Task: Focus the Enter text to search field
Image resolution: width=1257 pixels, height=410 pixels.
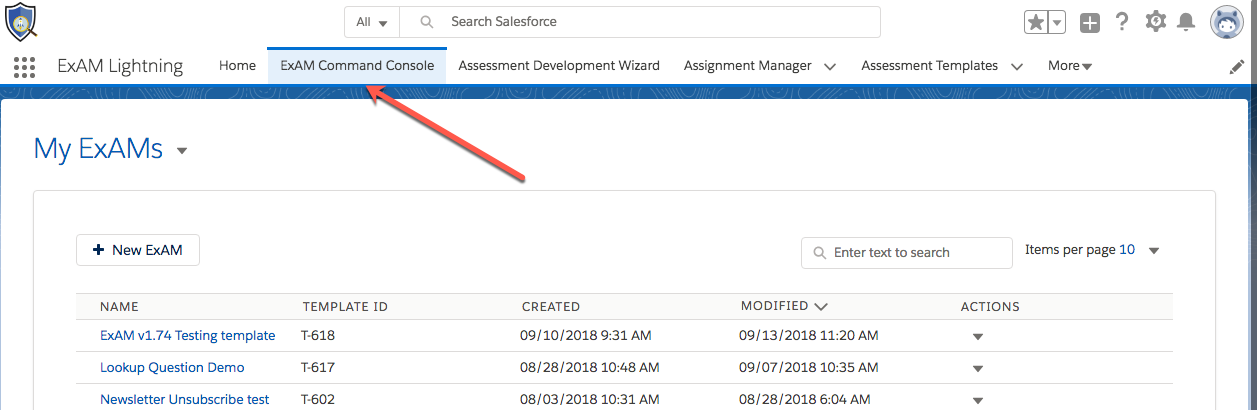Action: coord(907,253)
